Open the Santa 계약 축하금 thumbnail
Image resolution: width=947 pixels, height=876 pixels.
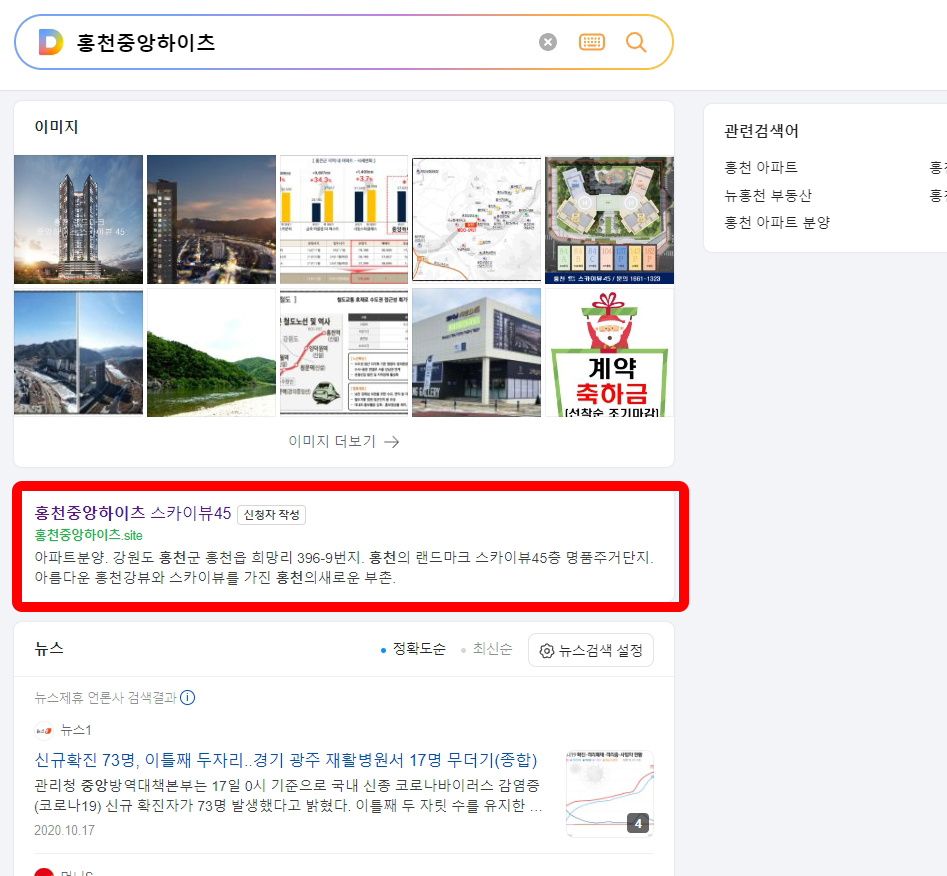pos(609,352)
